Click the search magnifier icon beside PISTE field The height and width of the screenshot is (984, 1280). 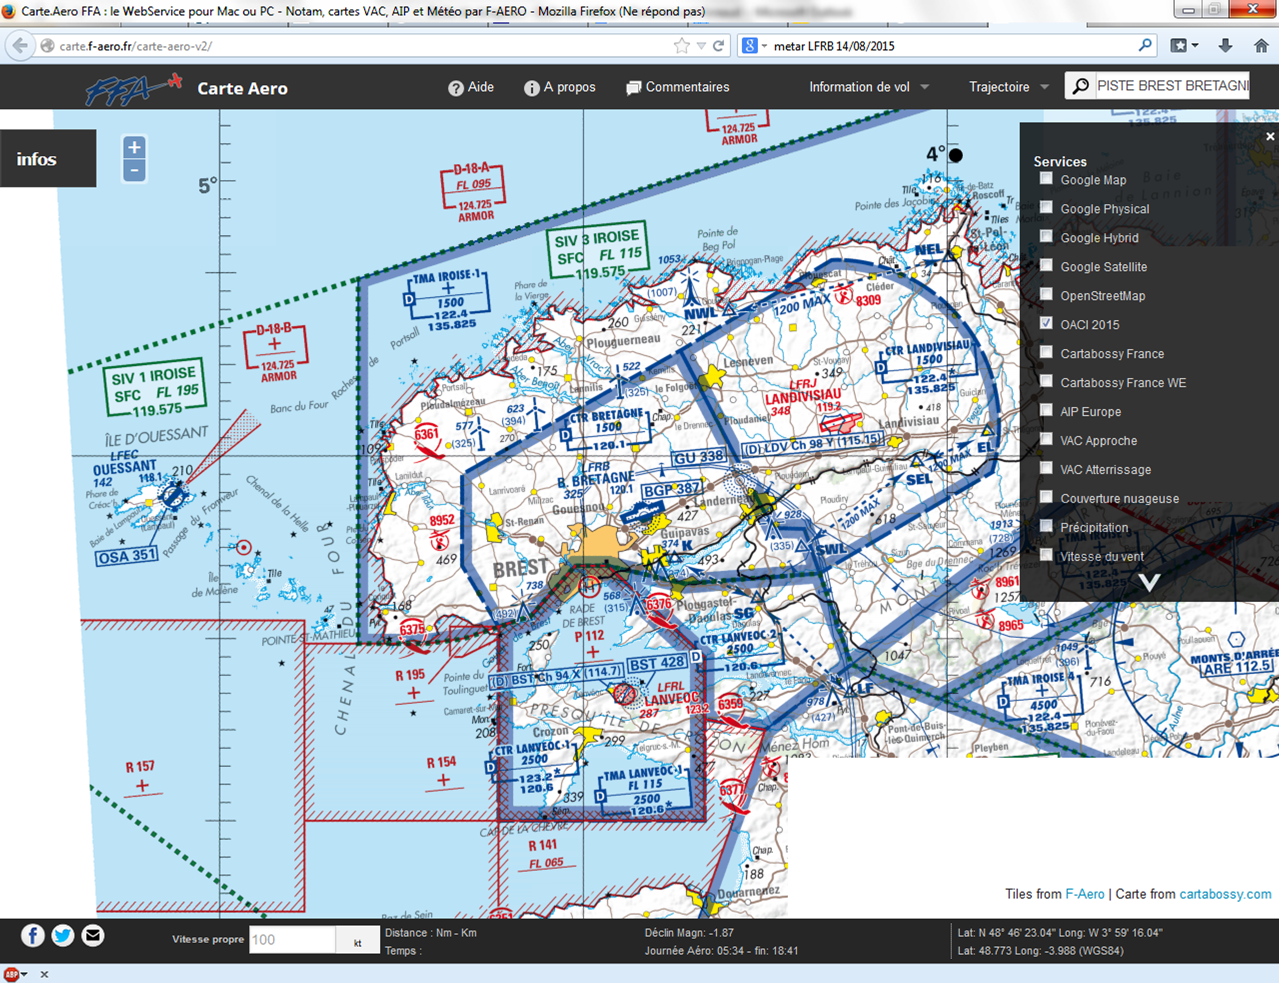click(x=1080, y=87)
